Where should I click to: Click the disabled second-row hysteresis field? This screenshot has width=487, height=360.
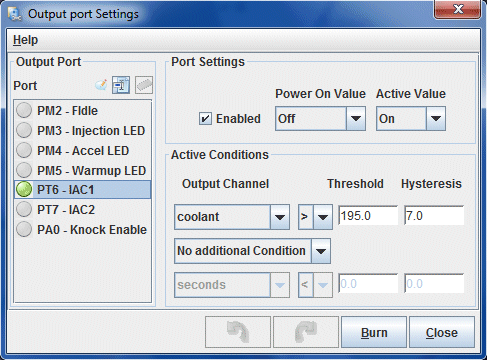pos(434,284)
